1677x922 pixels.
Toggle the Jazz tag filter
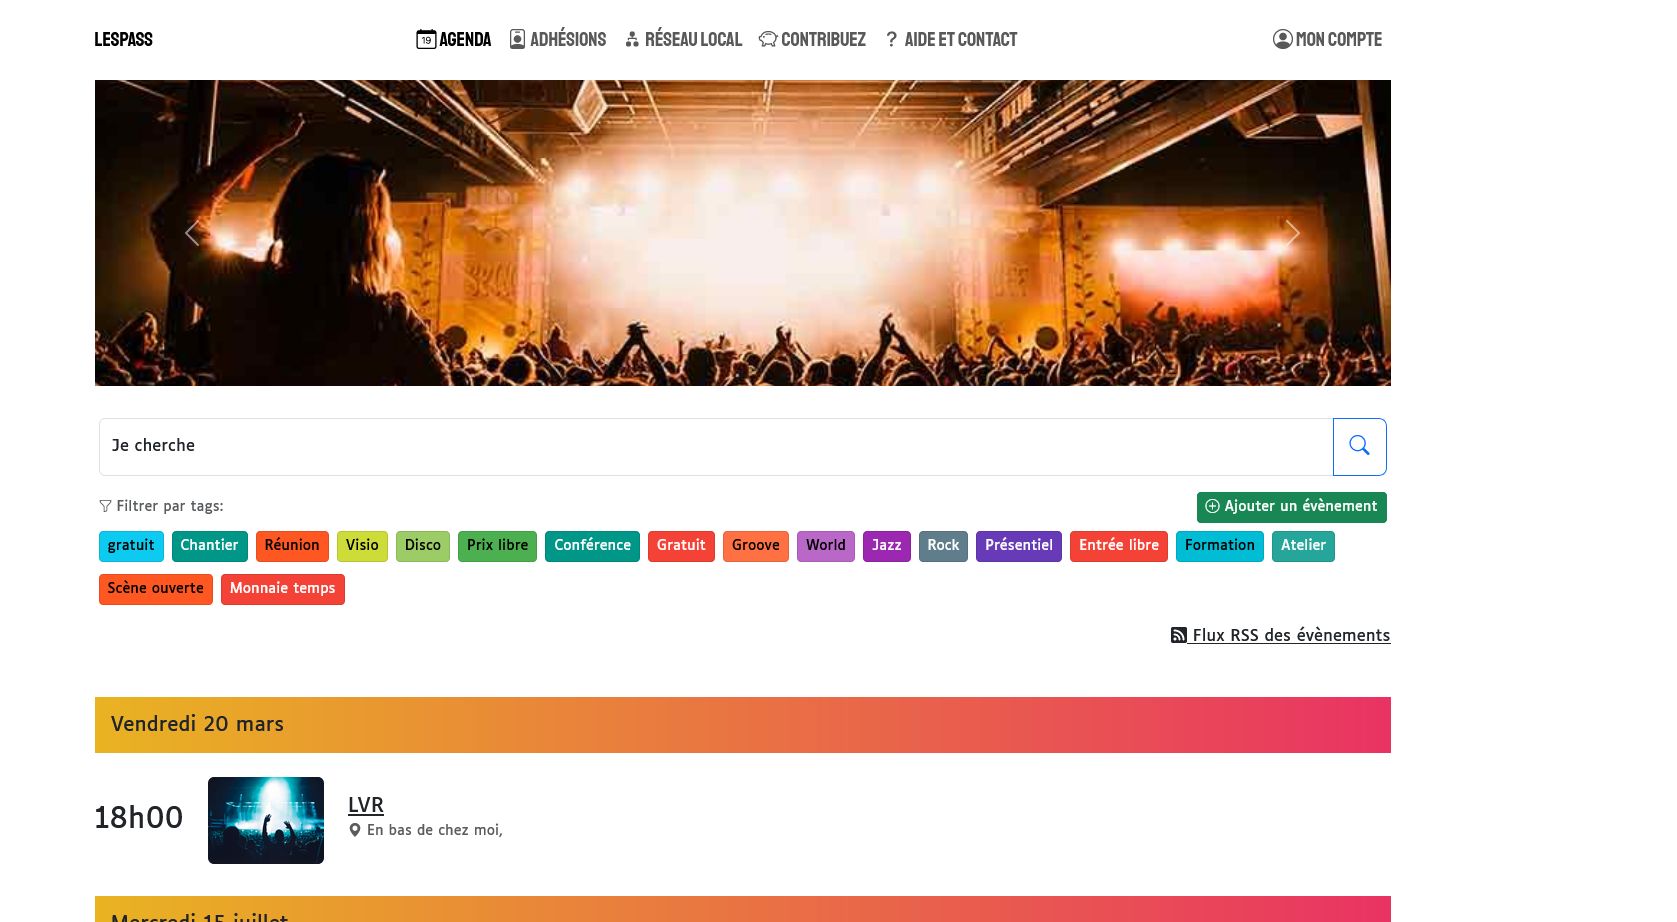(x=886, y=546)
